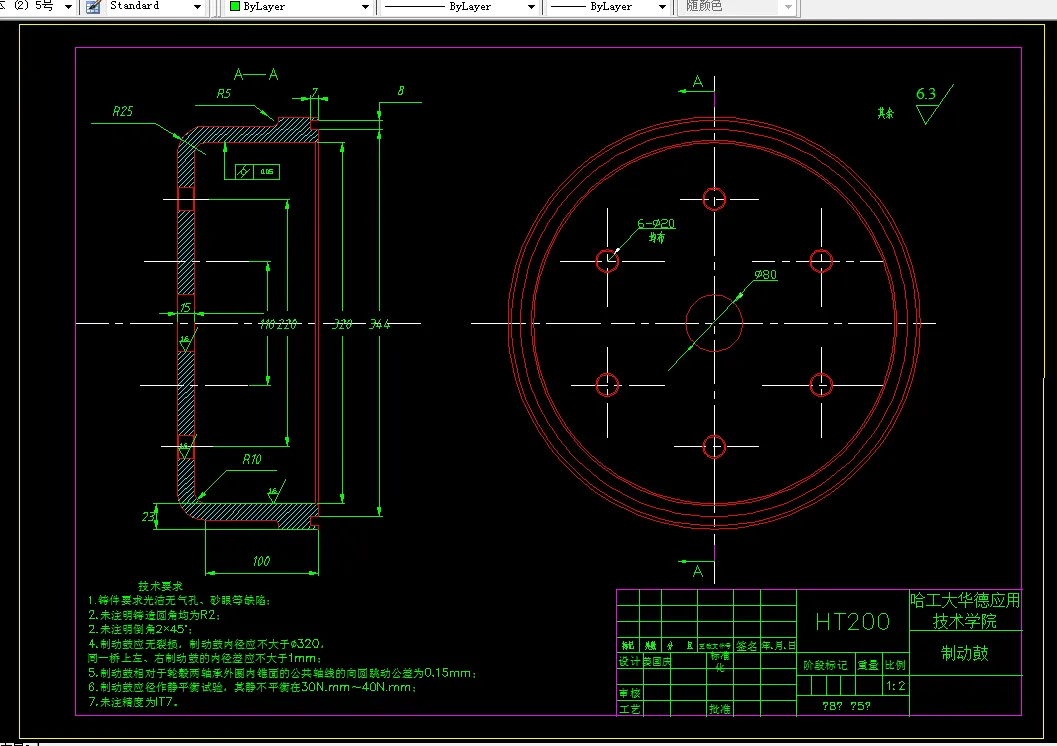
Task: Select the 批准 label in title block
Action: (719, 709)
